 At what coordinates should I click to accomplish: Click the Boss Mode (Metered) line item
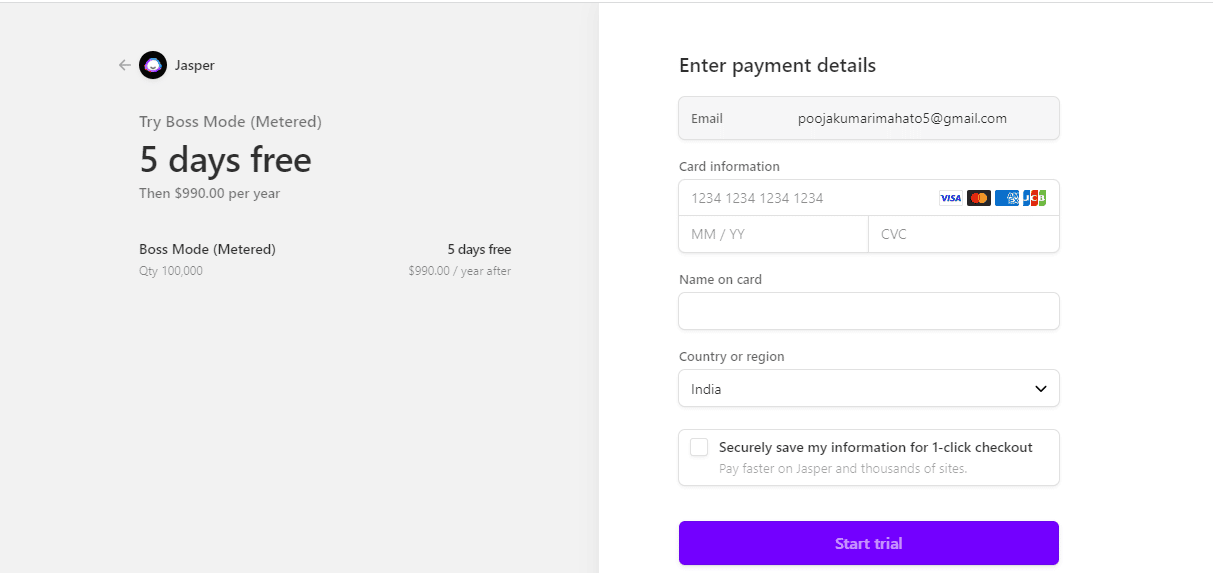[x=325, y=259]
